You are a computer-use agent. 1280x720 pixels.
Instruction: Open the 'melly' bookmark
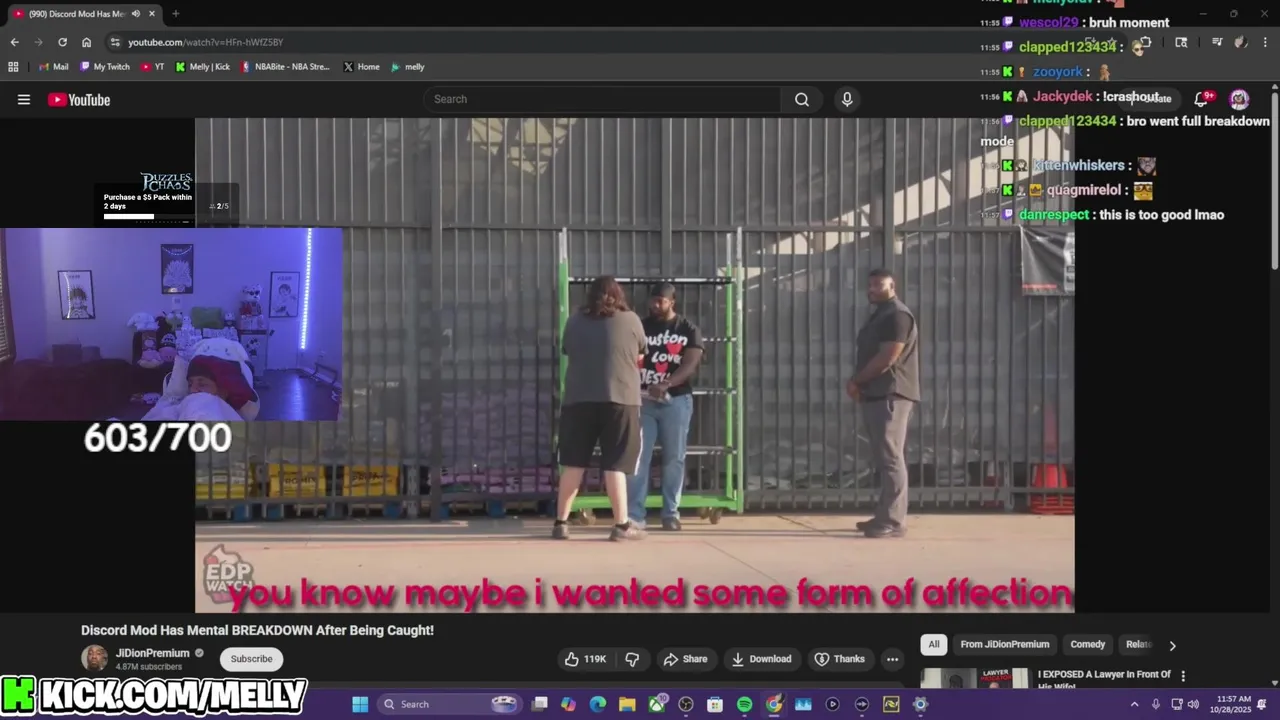(x=407, y=67)
